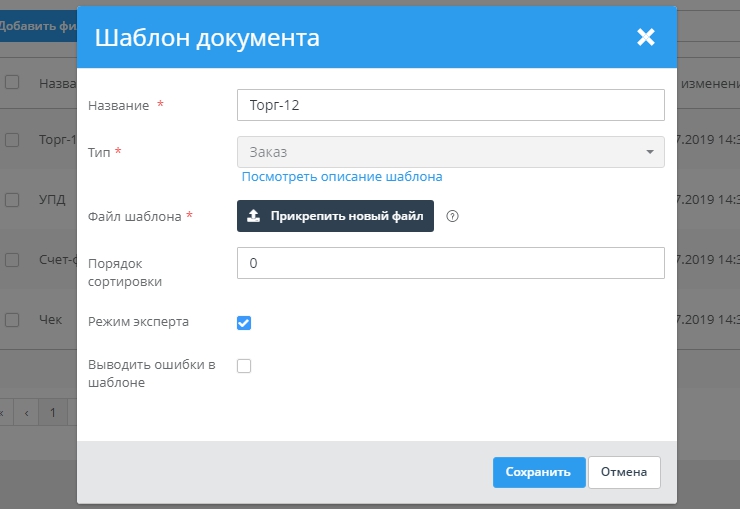This screenshot has height=509, width=740.
Task: Go to previous page in pagination
Action: tap(26, 411)
